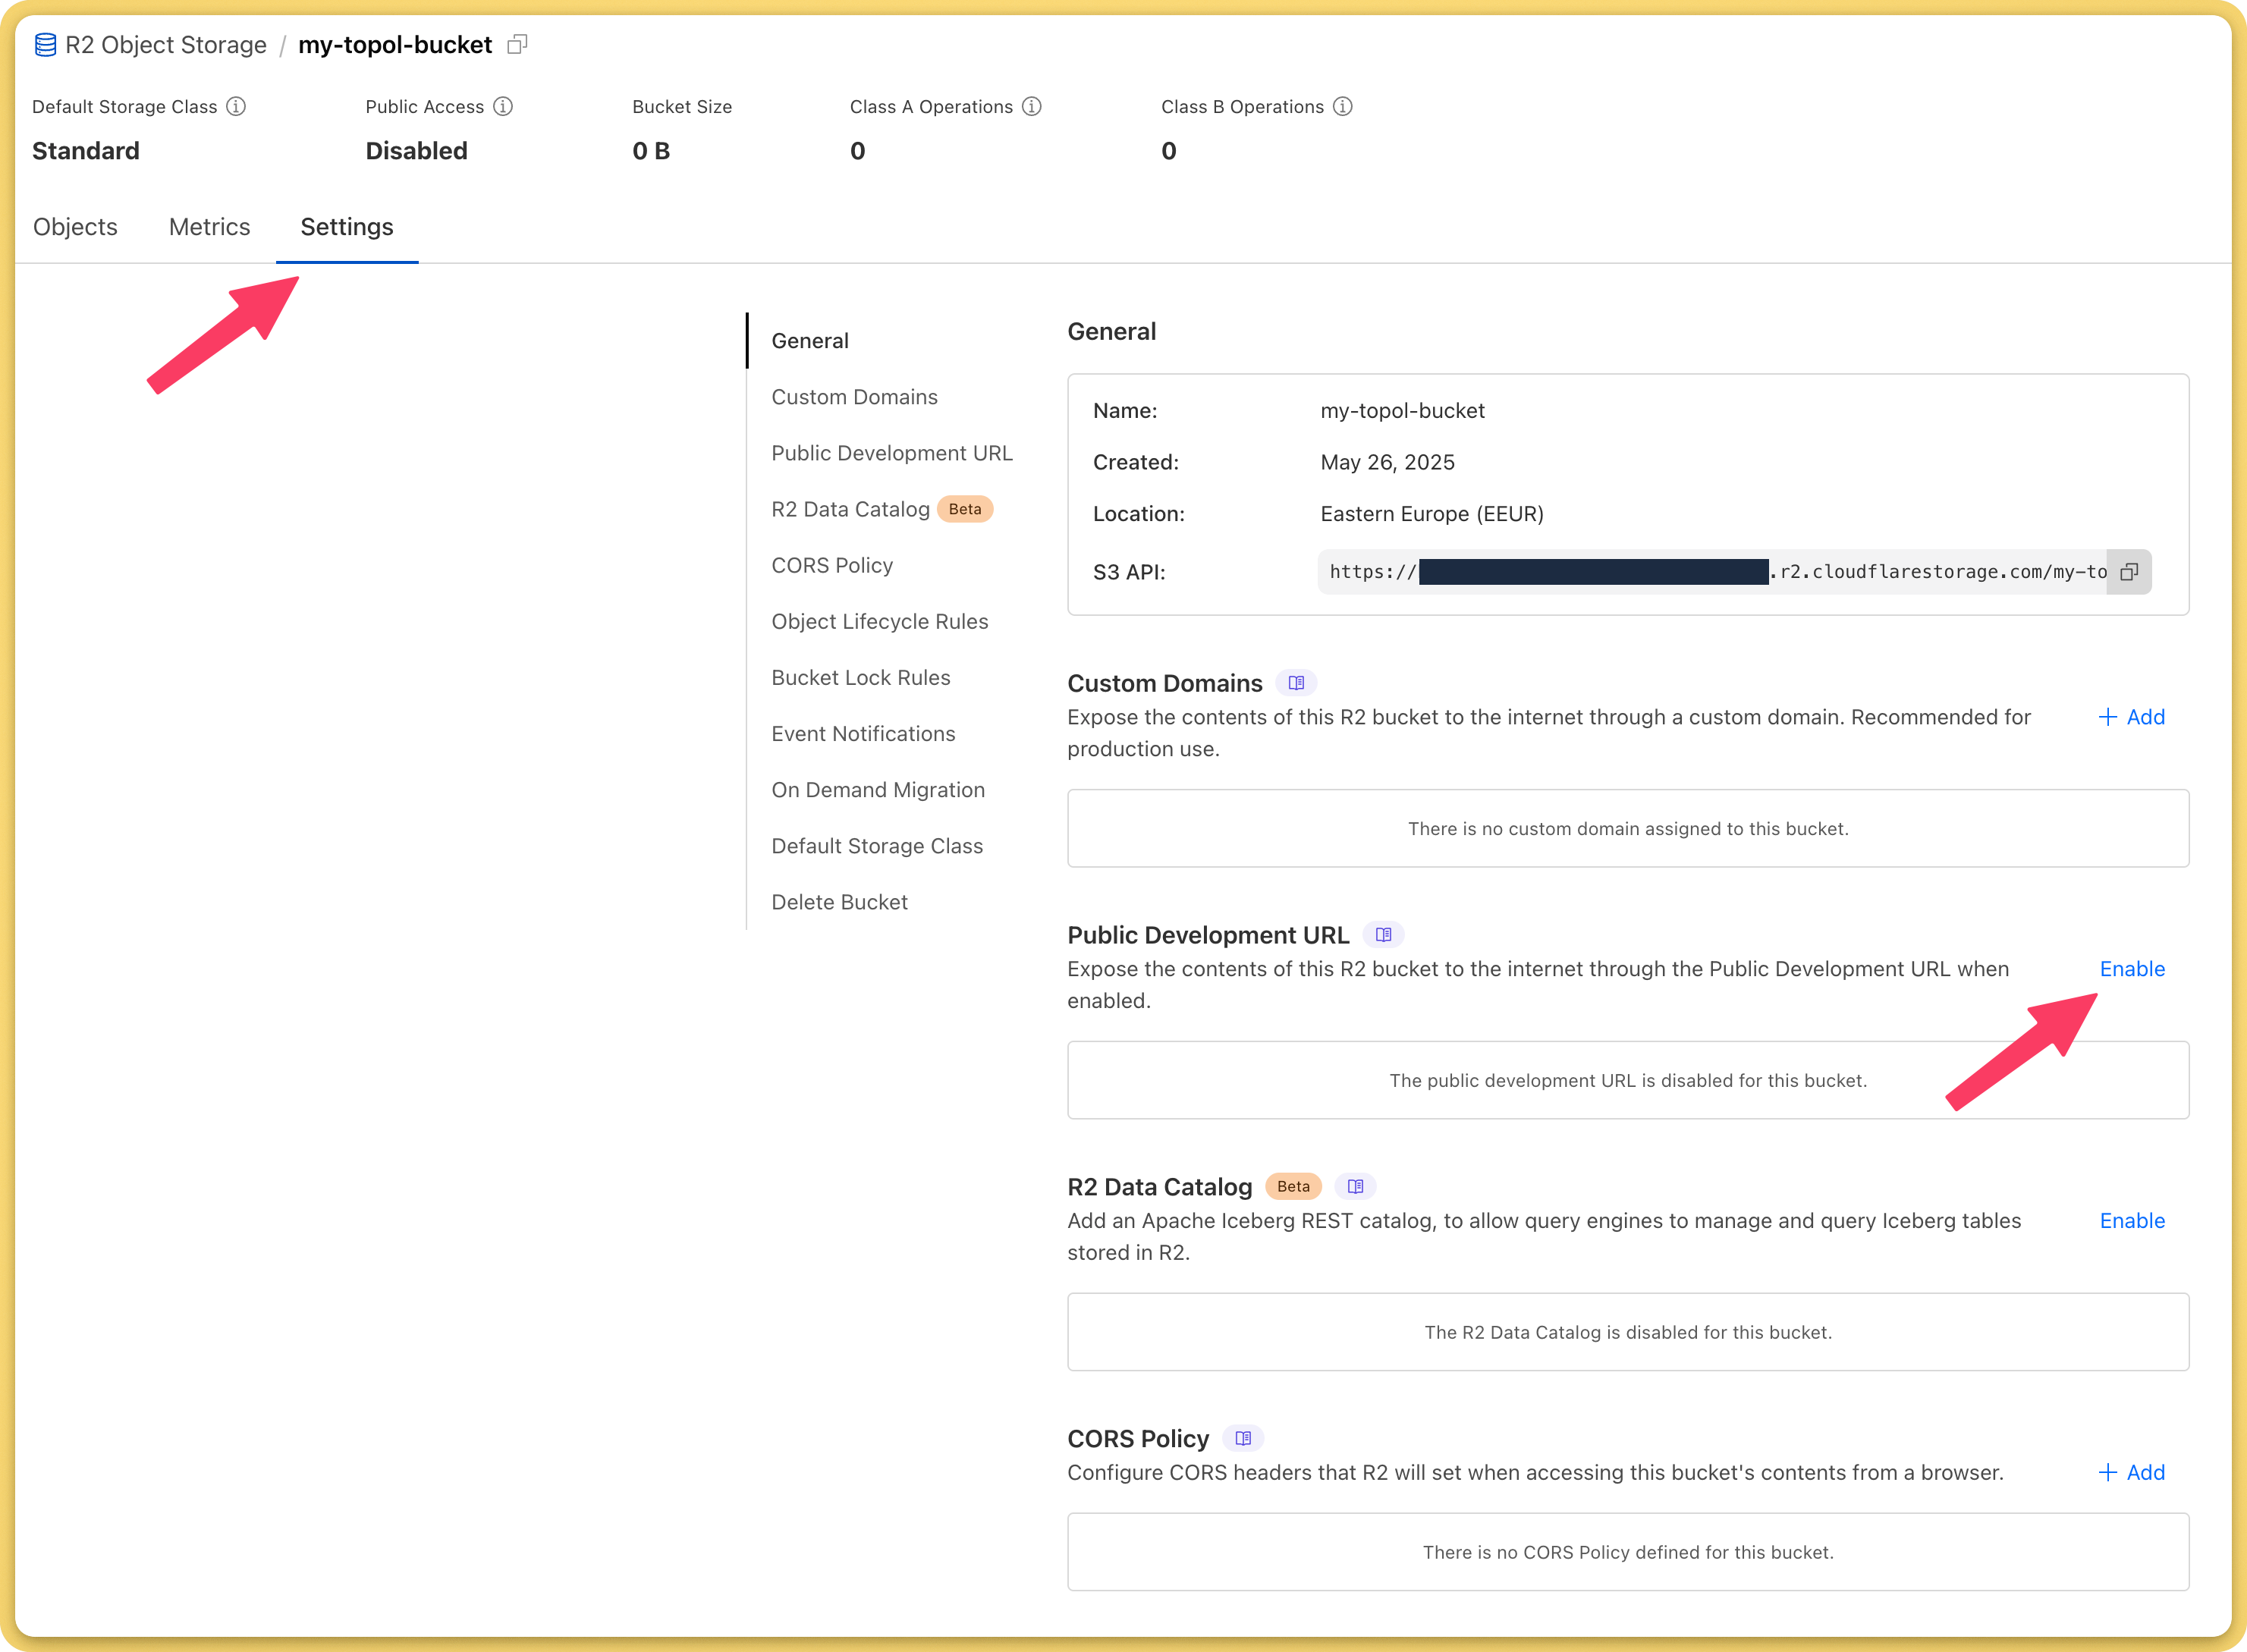
Task: Click 'The public development URL is disabled' message
Action: (1628, 1081)
